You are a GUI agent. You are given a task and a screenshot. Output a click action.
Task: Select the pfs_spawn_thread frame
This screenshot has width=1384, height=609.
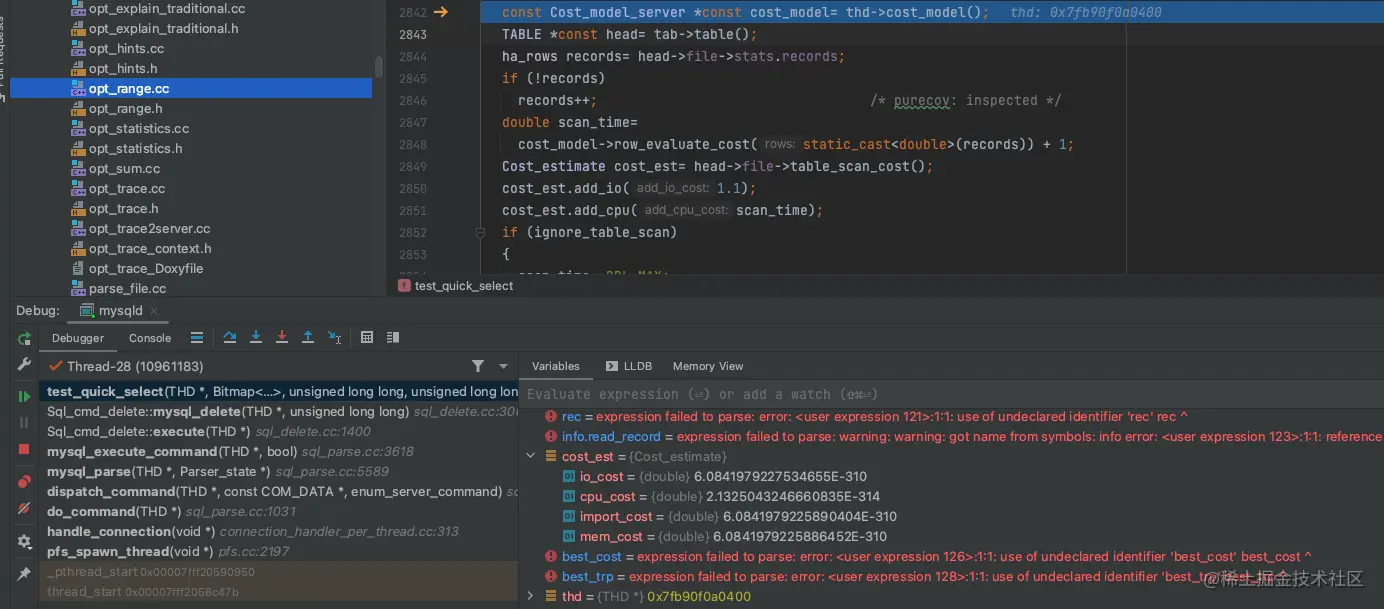click(279, 551)
